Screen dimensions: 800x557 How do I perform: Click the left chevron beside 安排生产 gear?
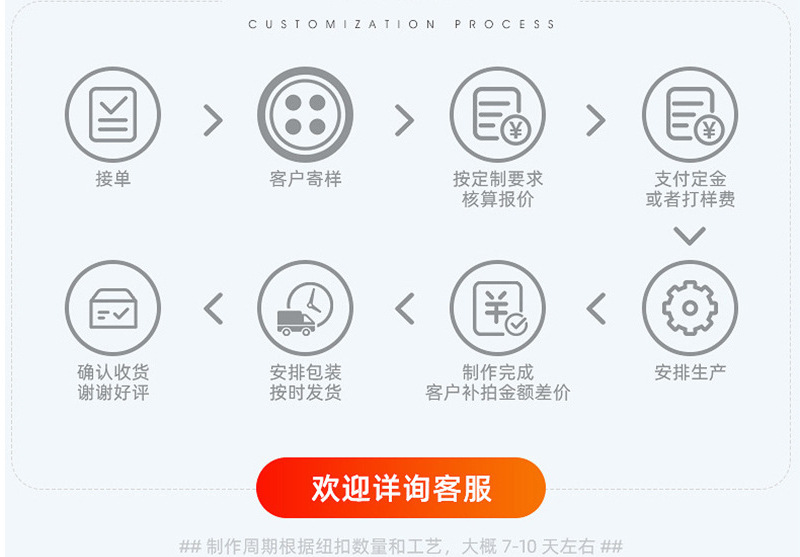595,309
